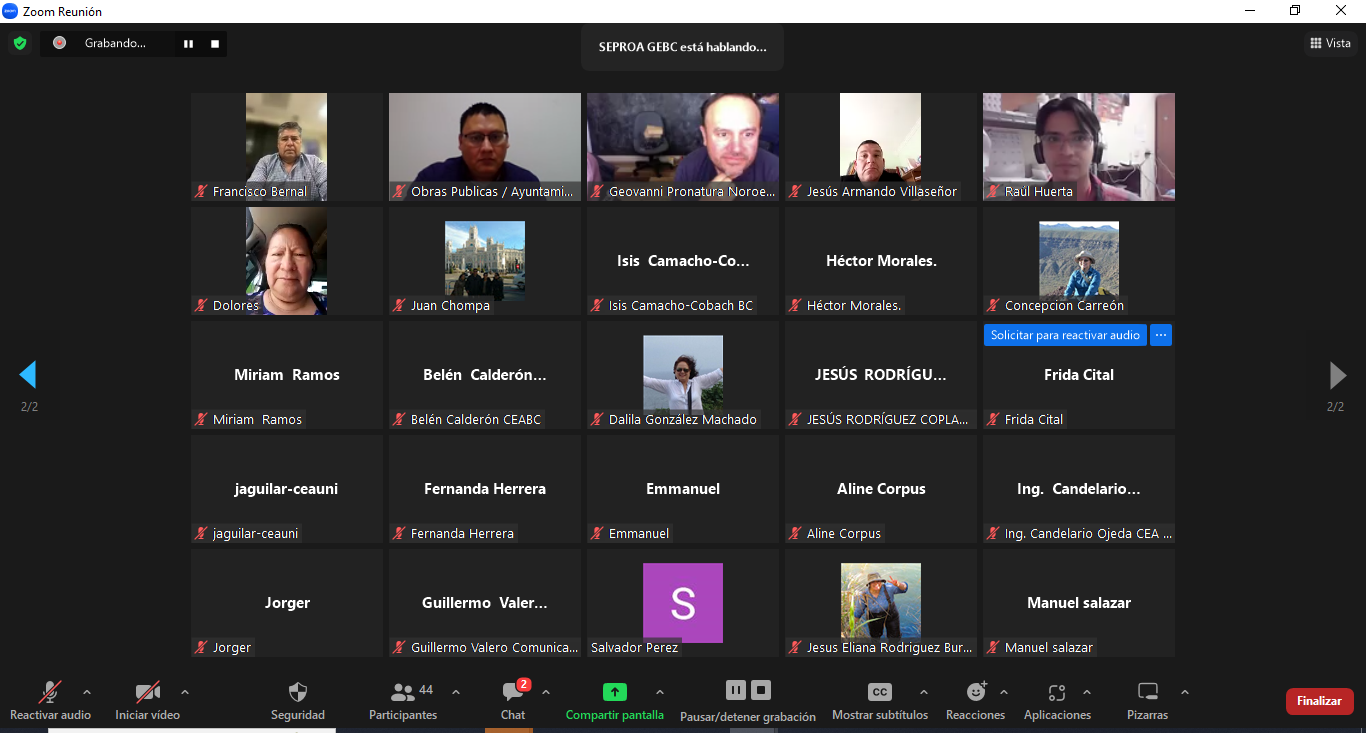Open the Seguridad shield icon
Screen dimensions: 1366x733
[298, 692]
